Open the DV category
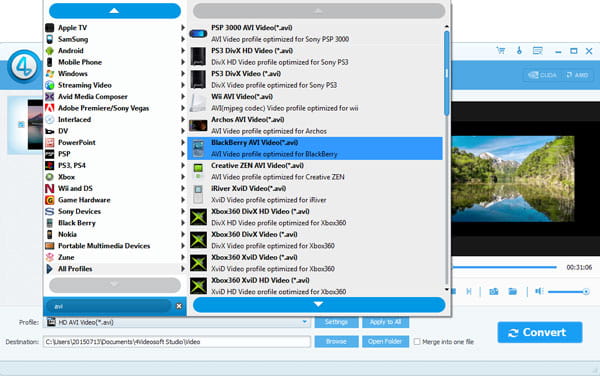Image resolution: width=600 pixels, height=376 pixels. click(x=115, y=131)
